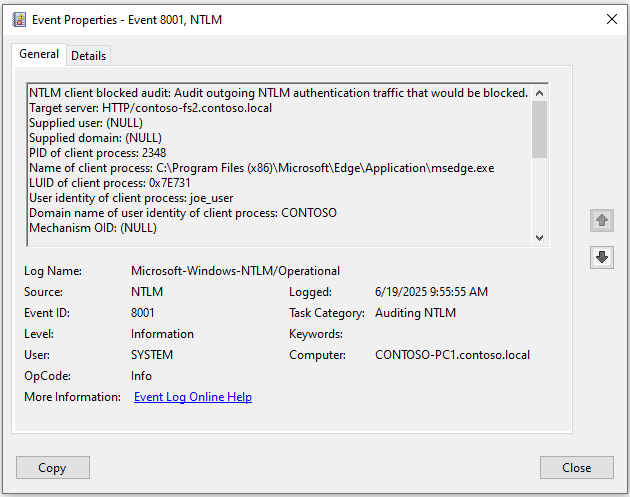Click the Close button at bottom right
The height and width of the screenshot is (497, 630).
click(576, 467)
